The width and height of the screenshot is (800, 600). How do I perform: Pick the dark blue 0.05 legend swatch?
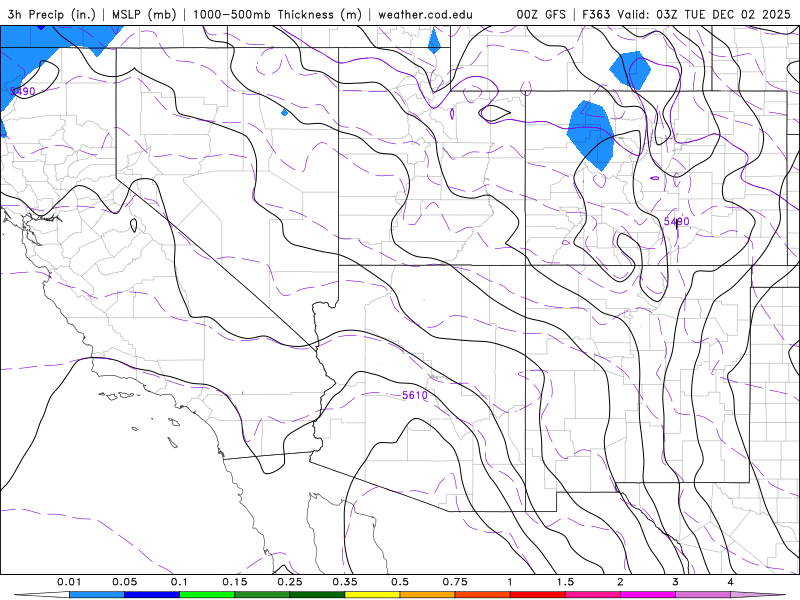(152, 595)
